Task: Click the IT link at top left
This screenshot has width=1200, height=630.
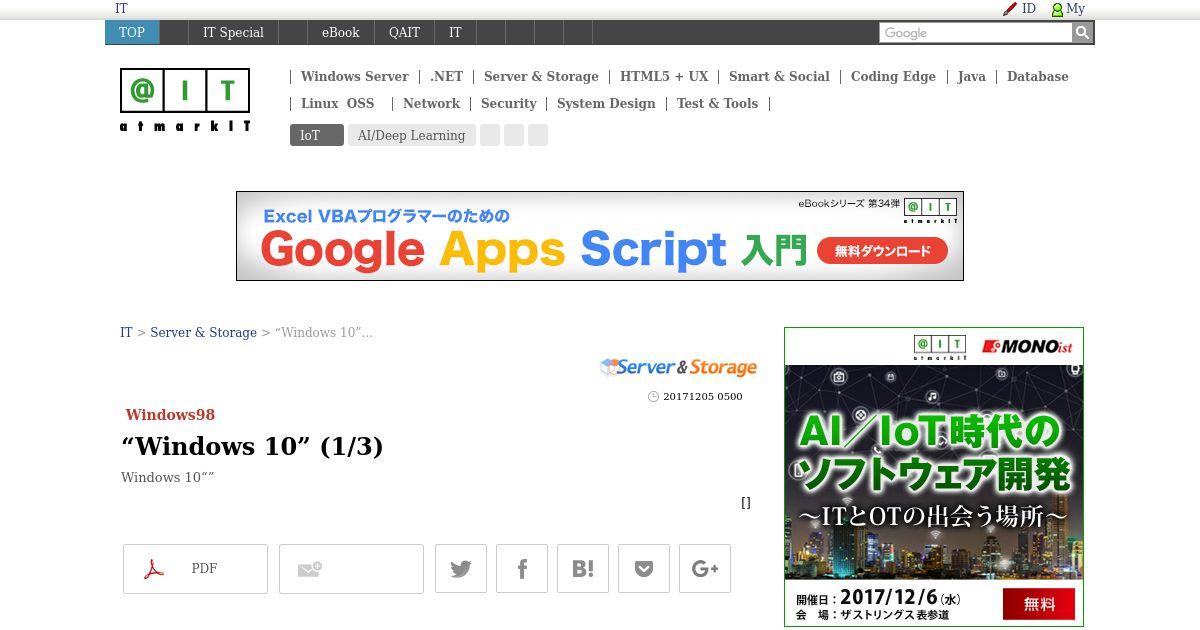Action: pos(121,8)
